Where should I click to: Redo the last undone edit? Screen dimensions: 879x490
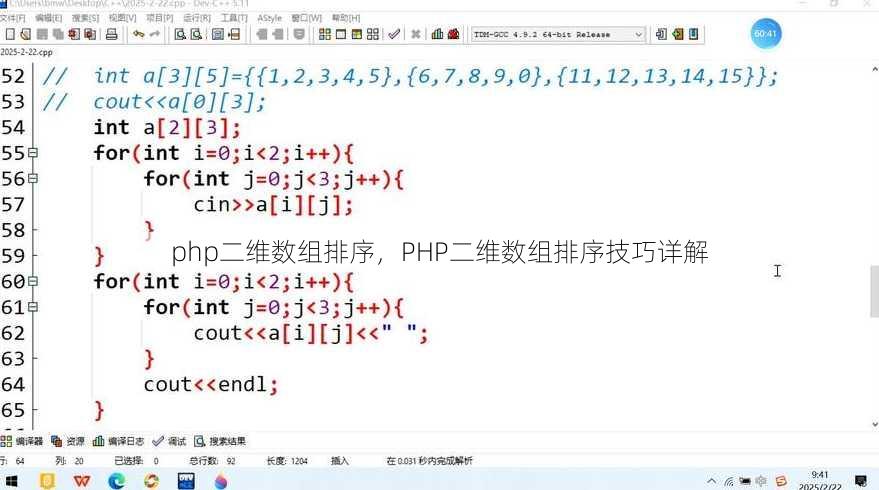(x=155, y=34)
